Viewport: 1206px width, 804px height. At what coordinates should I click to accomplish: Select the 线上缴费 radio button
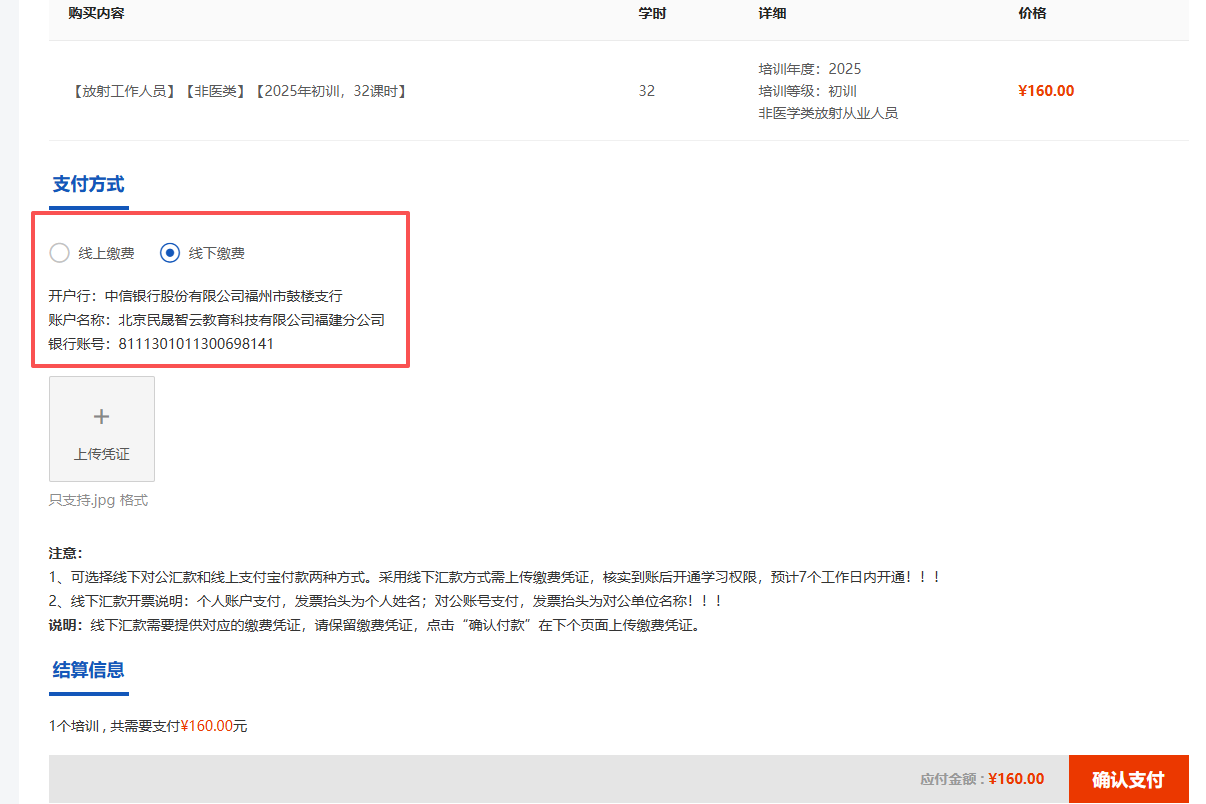click(60, 253)
